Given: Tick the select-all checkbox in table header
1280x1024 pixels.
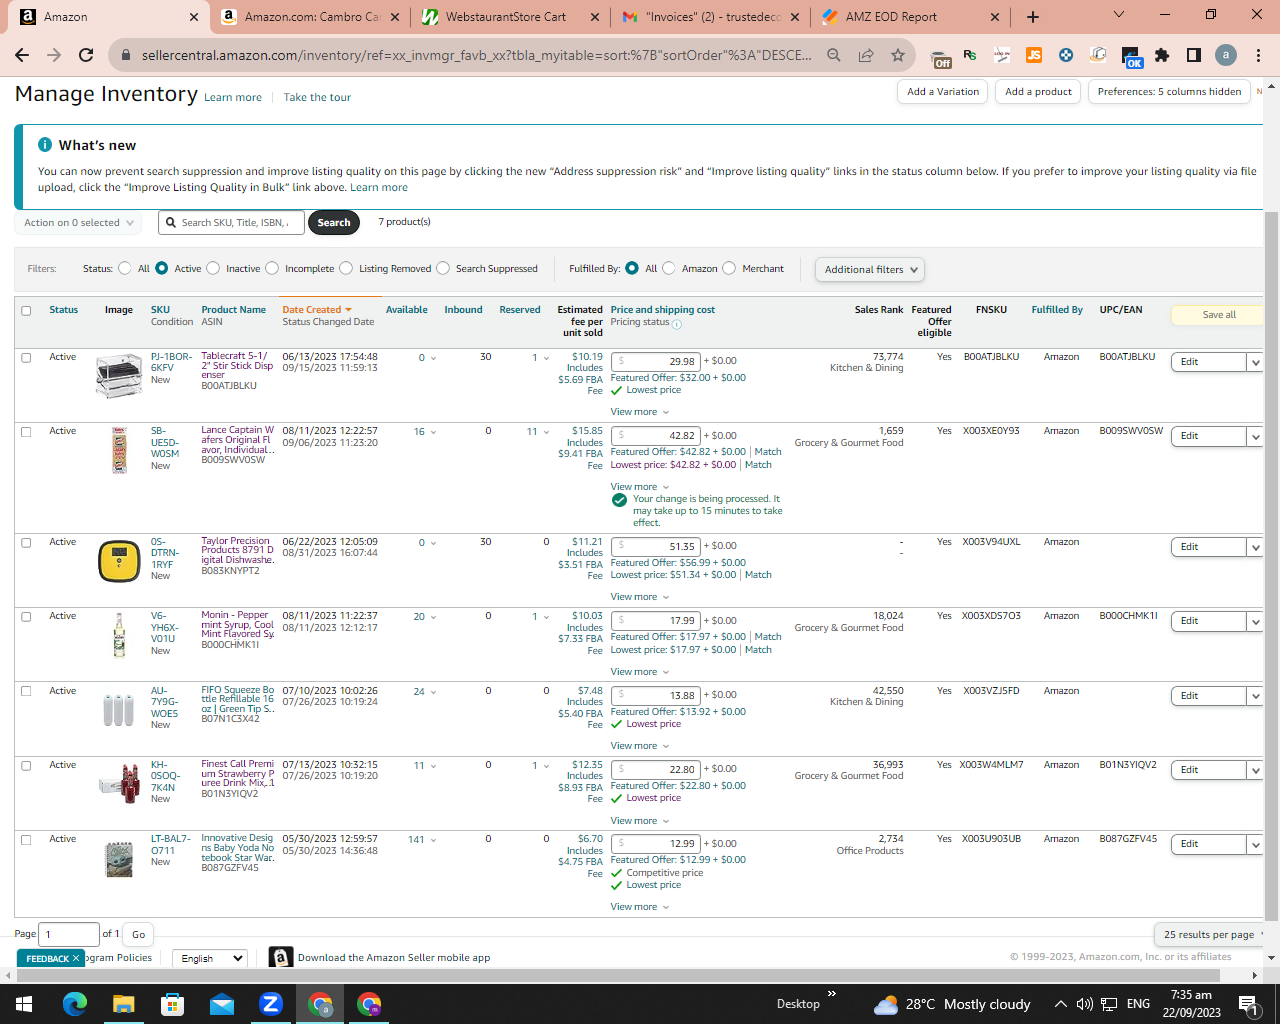Looking at the screenshot, I should (26, 310).
